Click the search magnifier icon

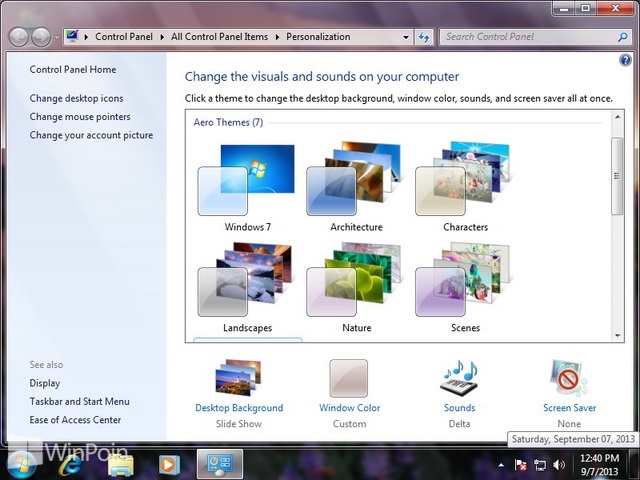622,37
